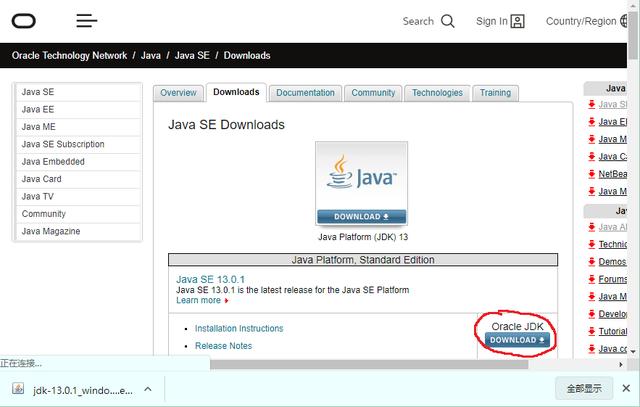Click the red download arrow beside NetBea

pyautogui.click(x=591, y=174)
